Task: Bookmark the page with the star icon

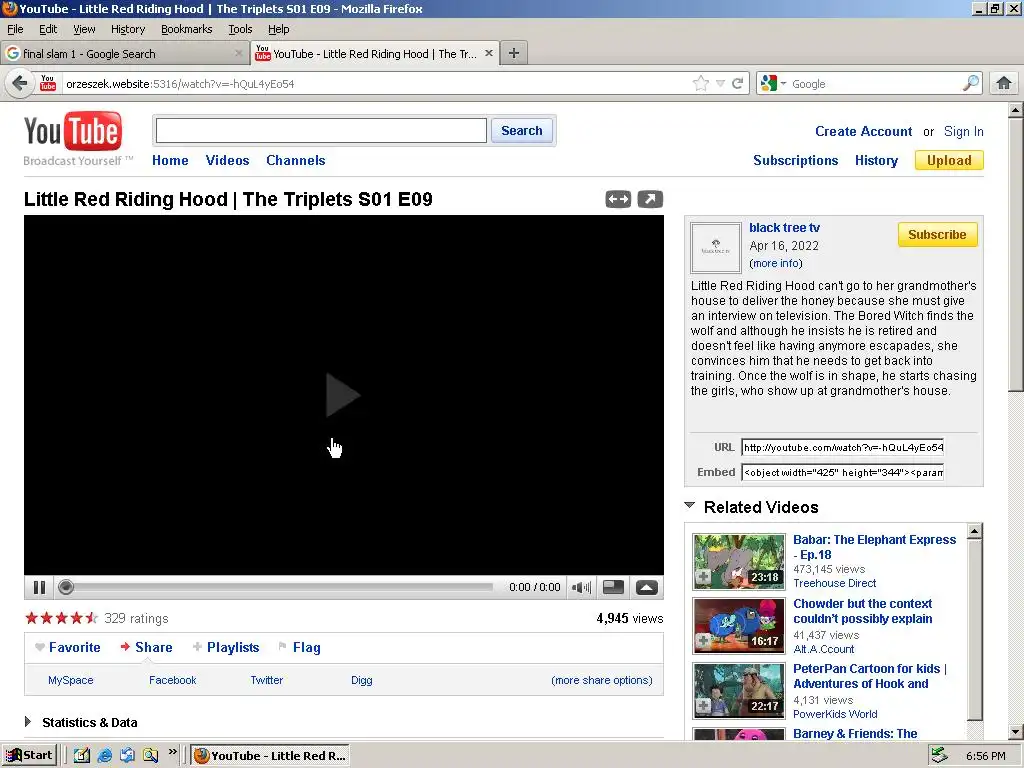Action: pyautogui.click(x=700, y=84)
